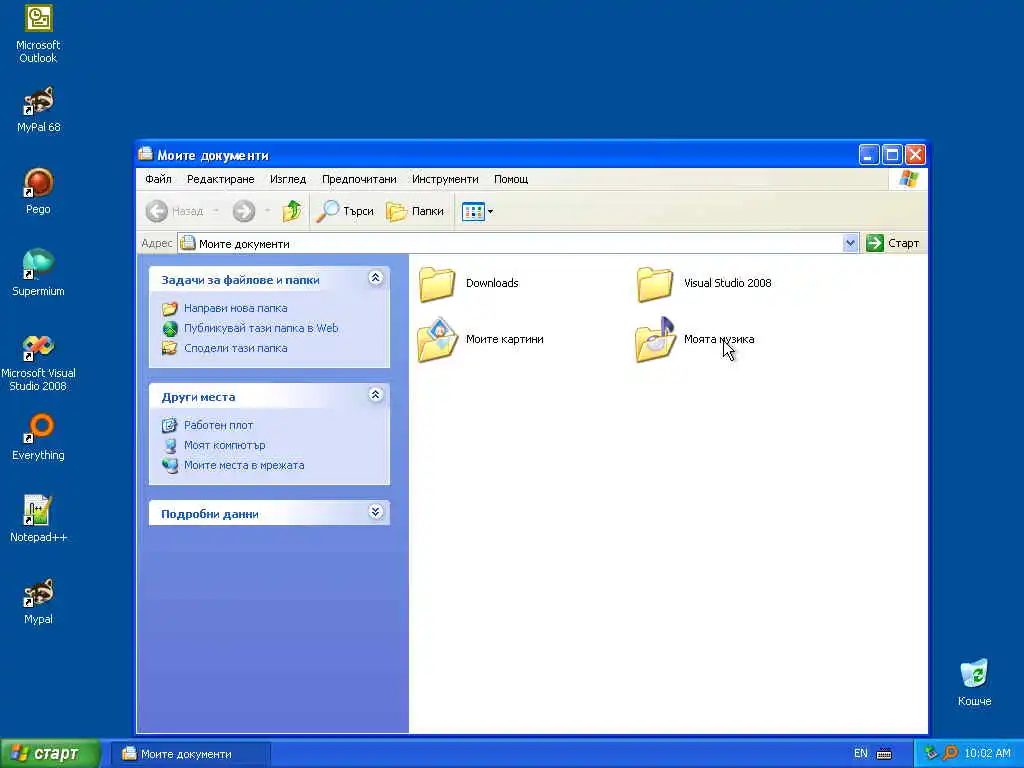
Task: Minimize the Моите документи window
Action: point(869,155)
